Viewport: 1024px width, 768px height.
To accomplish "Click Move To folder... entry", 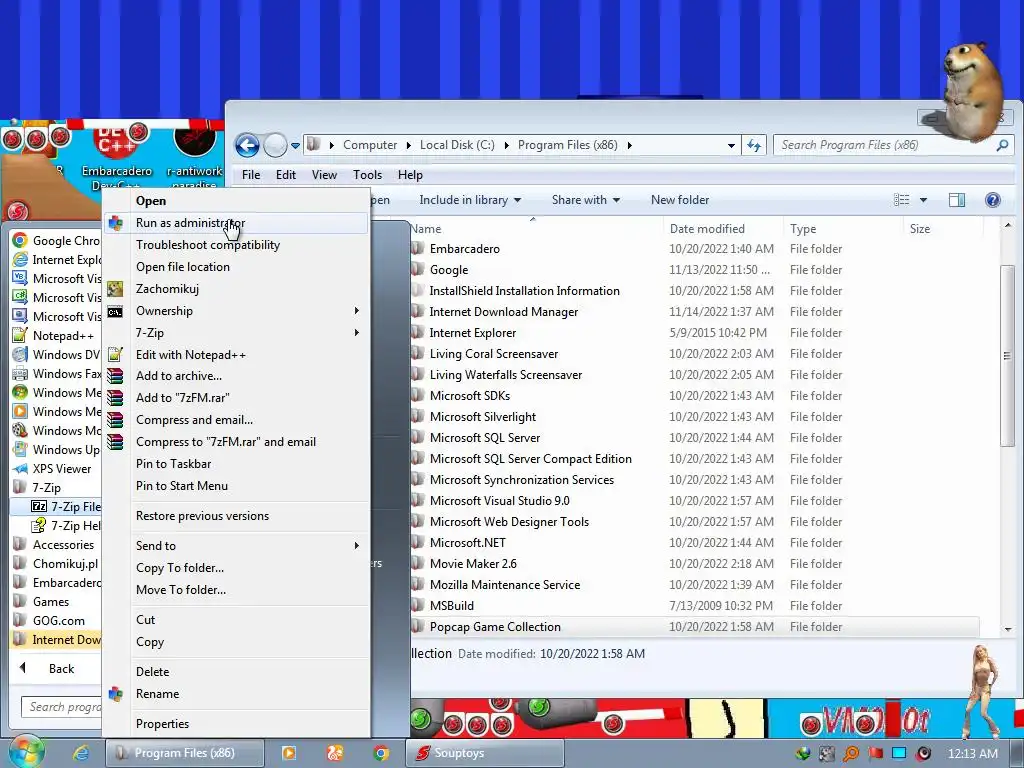I will point(181,590).
